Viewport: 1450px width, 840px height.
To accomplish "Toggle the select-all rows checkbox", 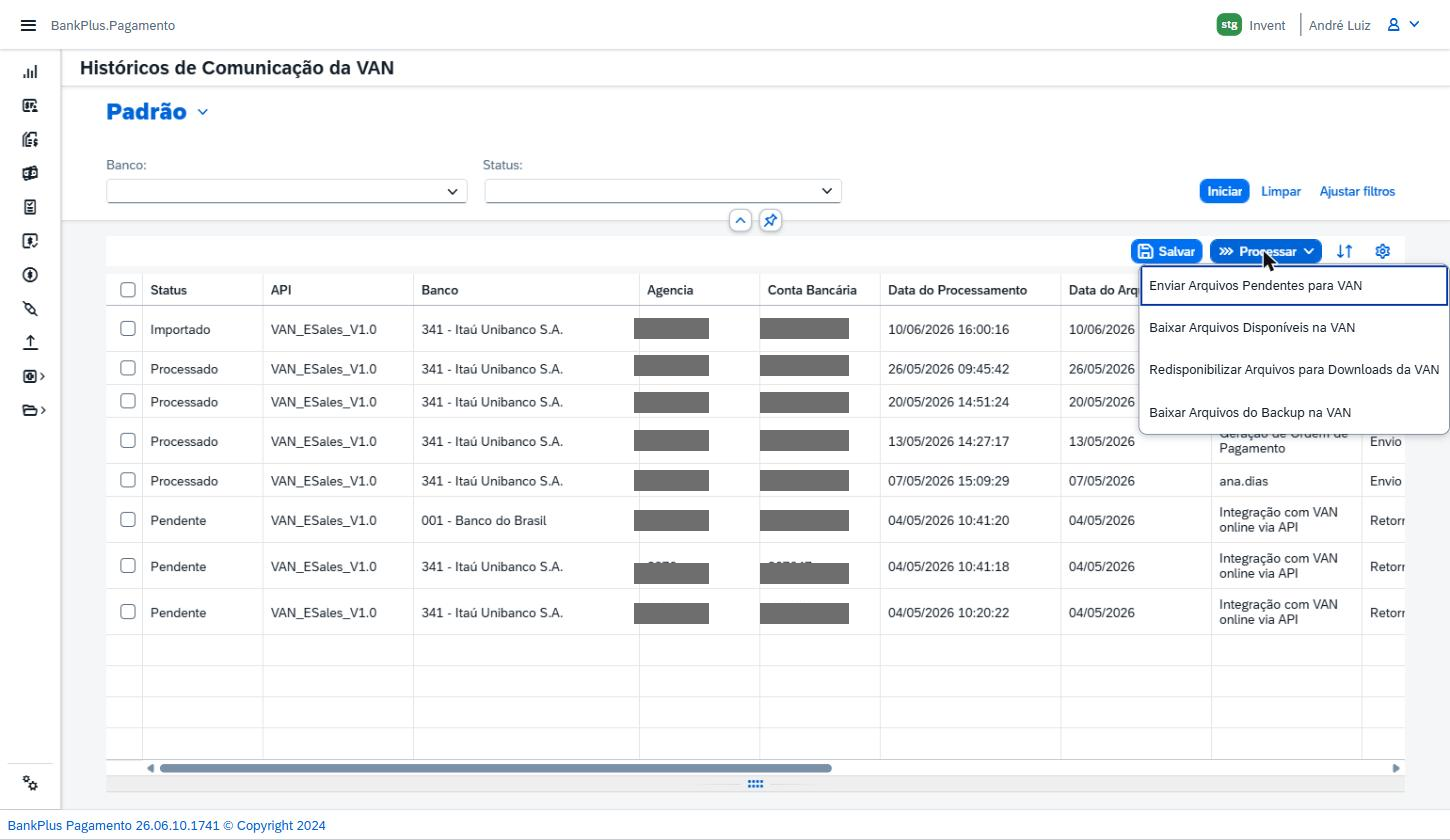I will 128,290.
